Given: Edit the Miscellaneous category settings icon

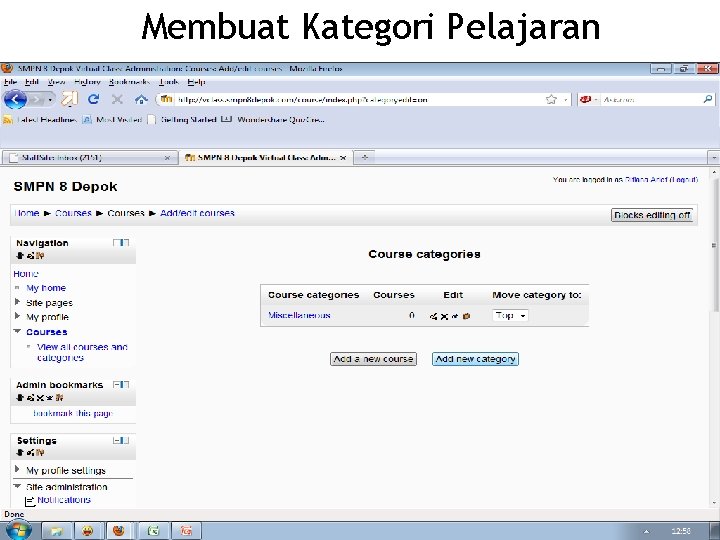Looking at the screenshot, I should (433, 316).
